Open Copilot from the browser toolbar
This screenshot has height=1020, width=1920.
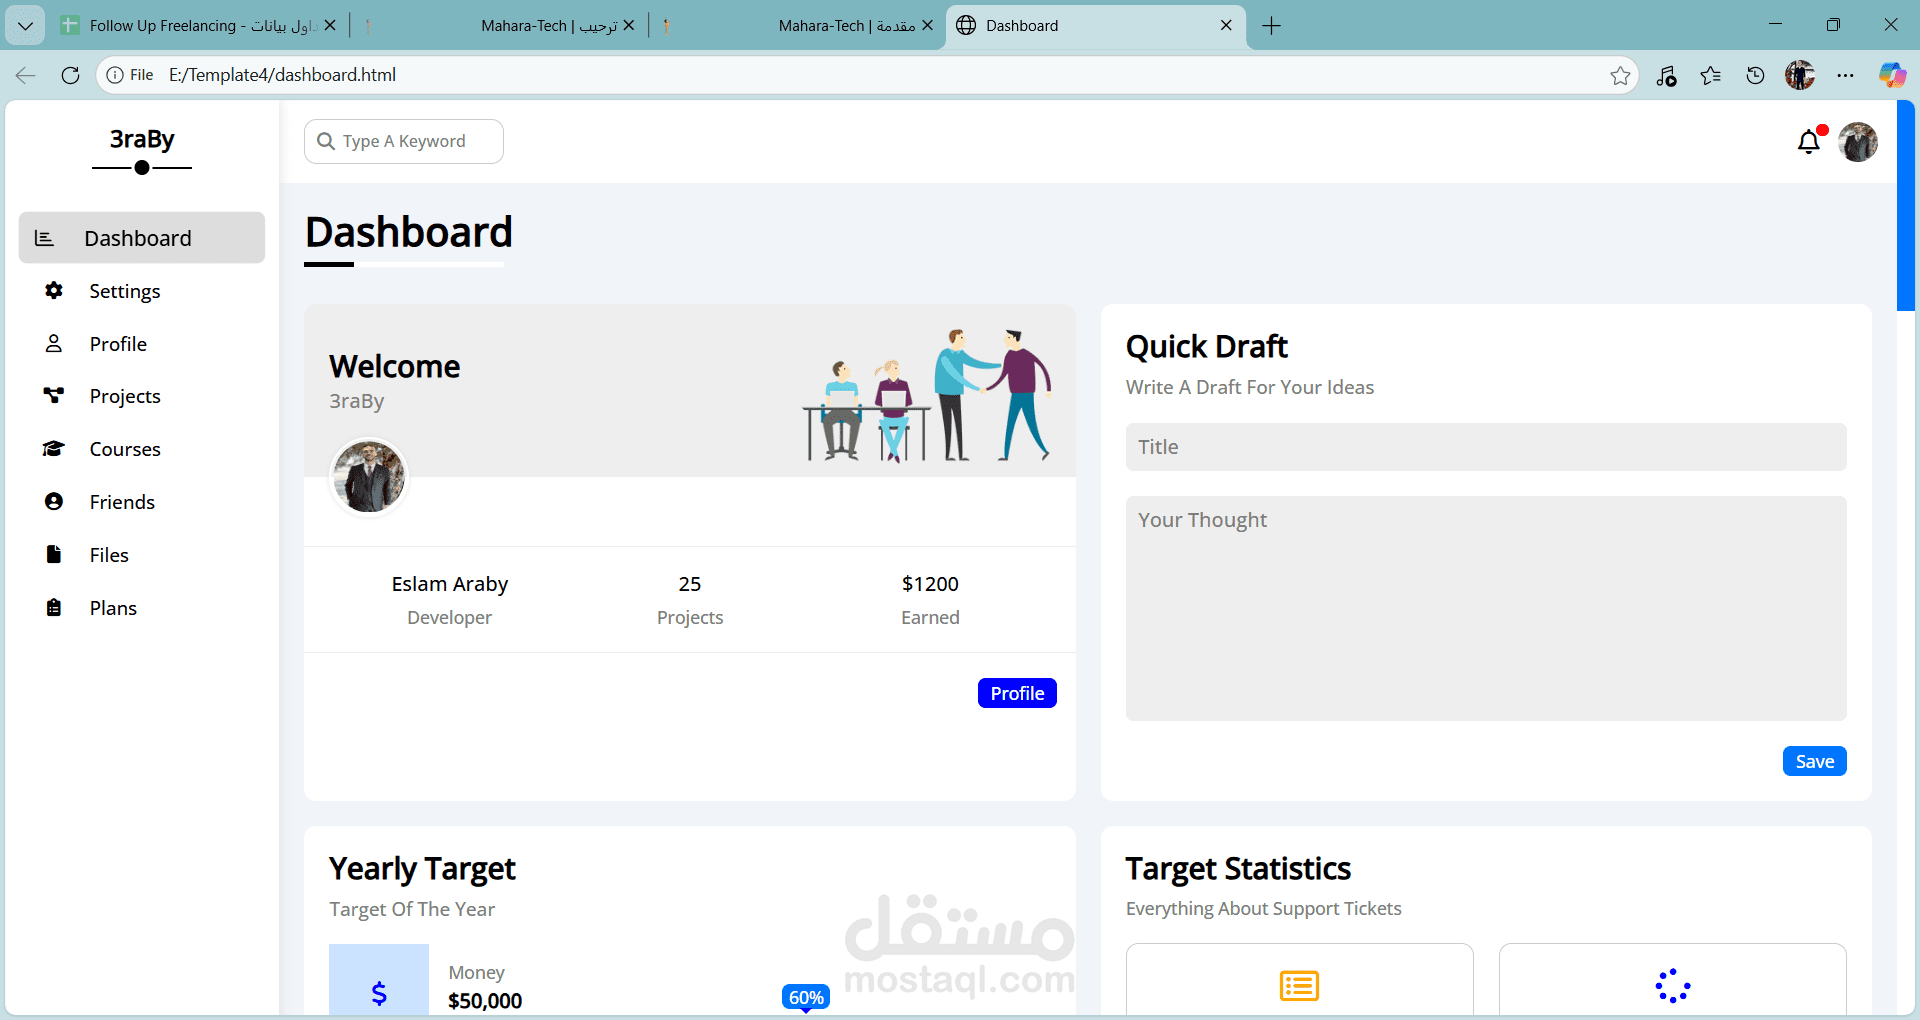pos(1892,75)
